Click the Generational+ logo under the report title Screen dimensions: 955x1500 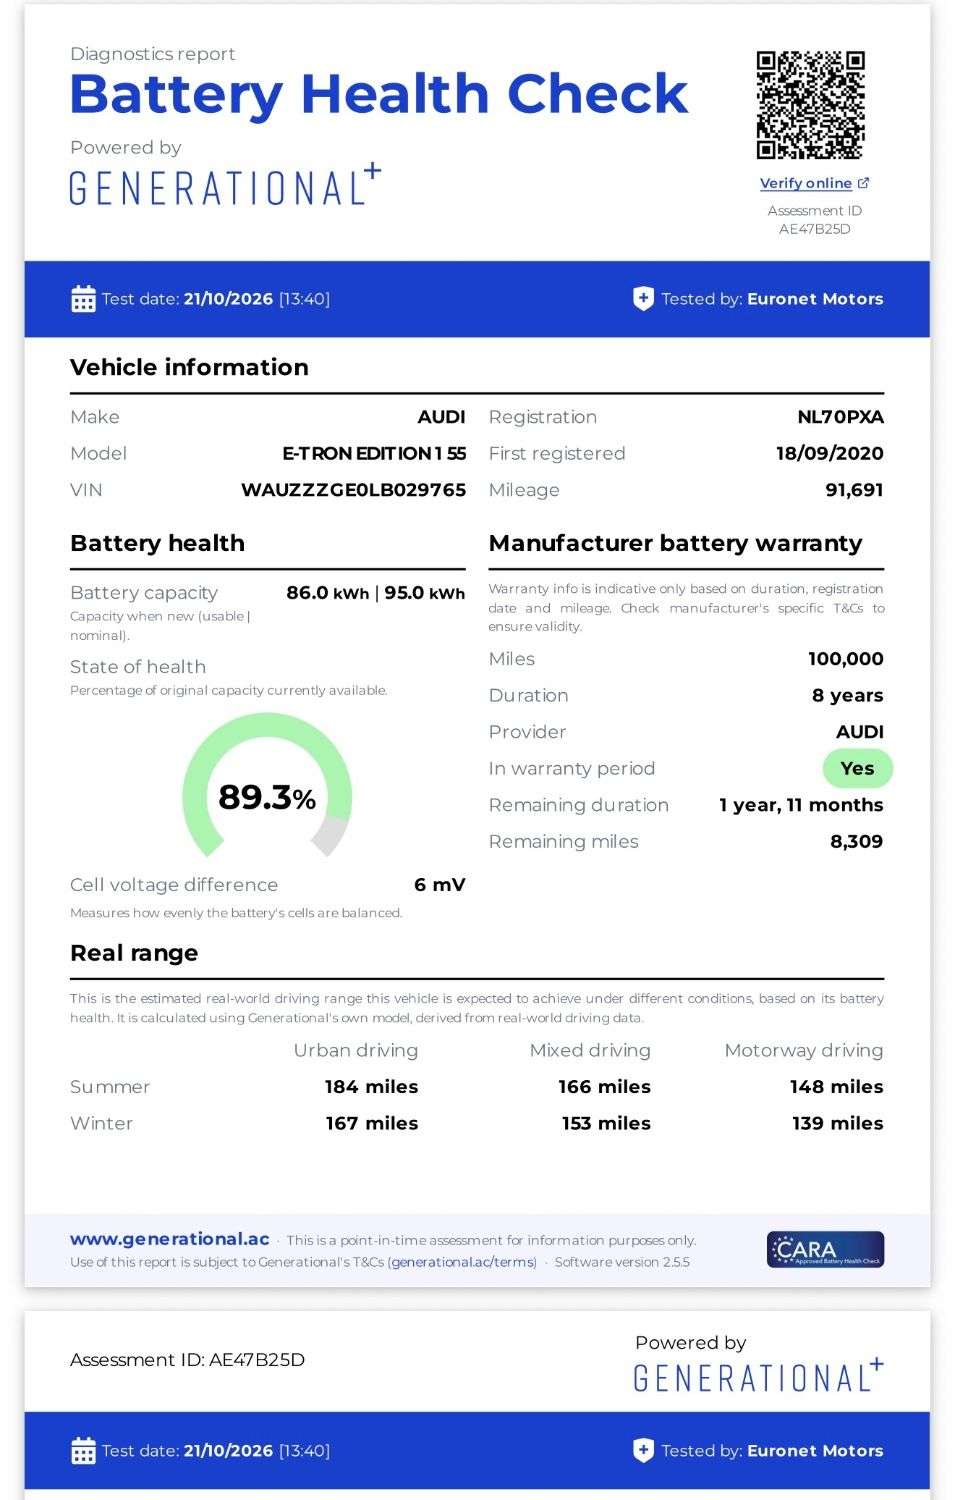click(225, 185)
